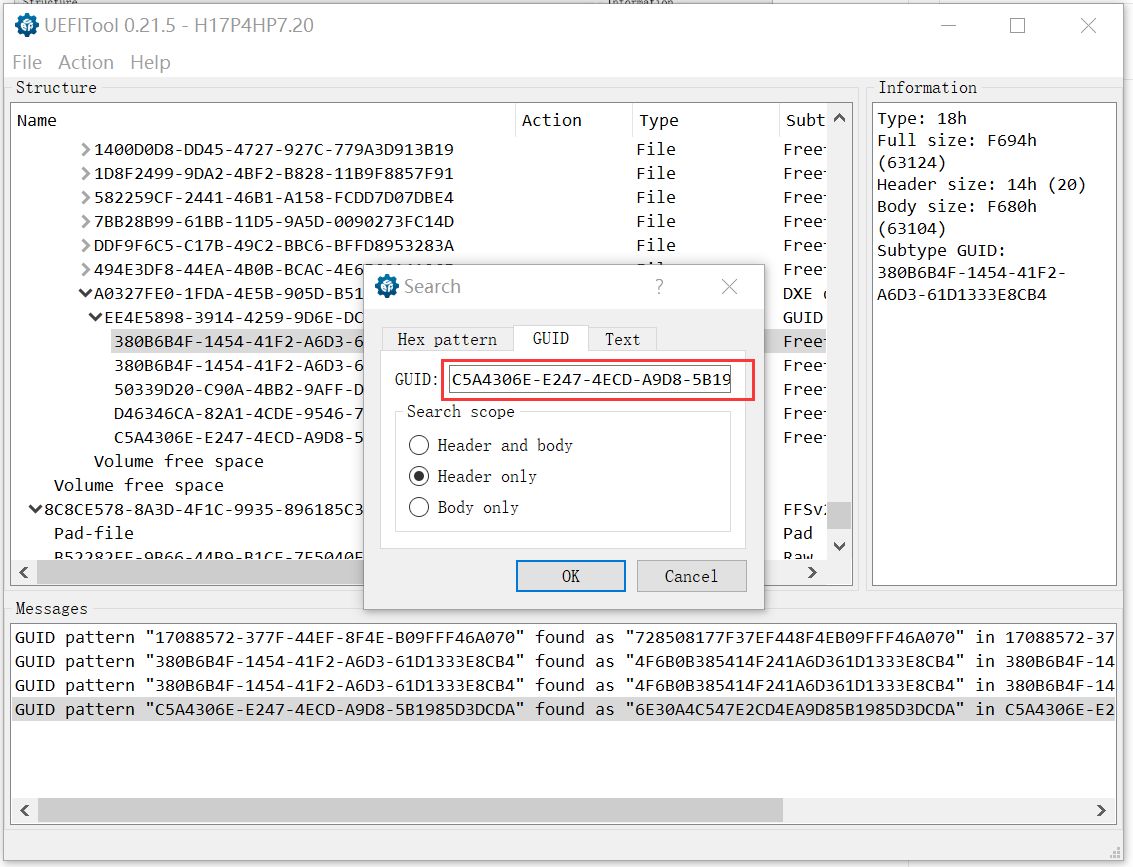Switch to the Text tab
1133x867 pixels.
622,339
